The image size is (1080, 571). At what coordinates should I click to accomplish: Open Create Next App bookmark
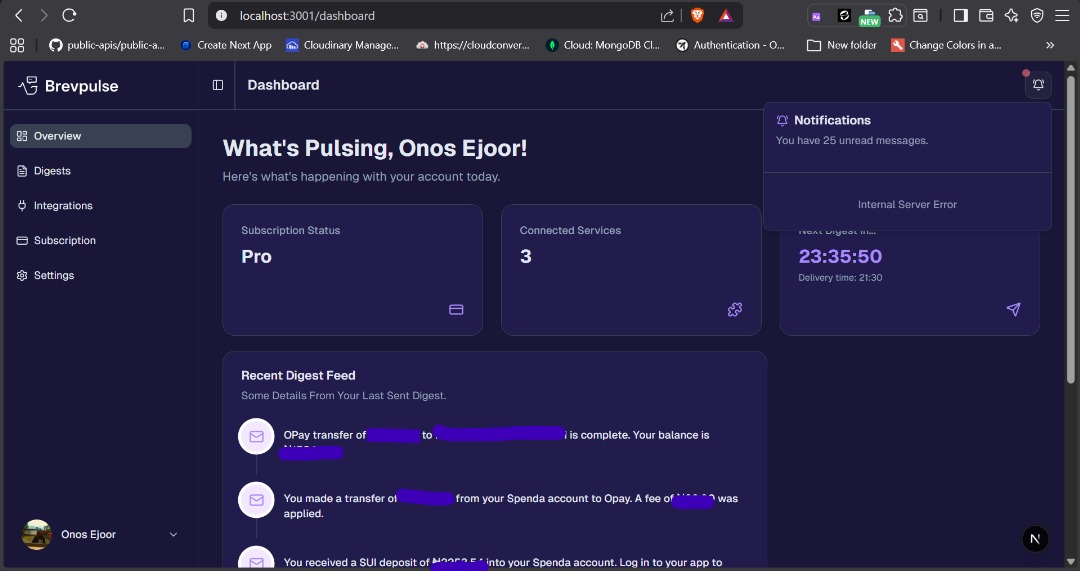(x=226, y=45)
